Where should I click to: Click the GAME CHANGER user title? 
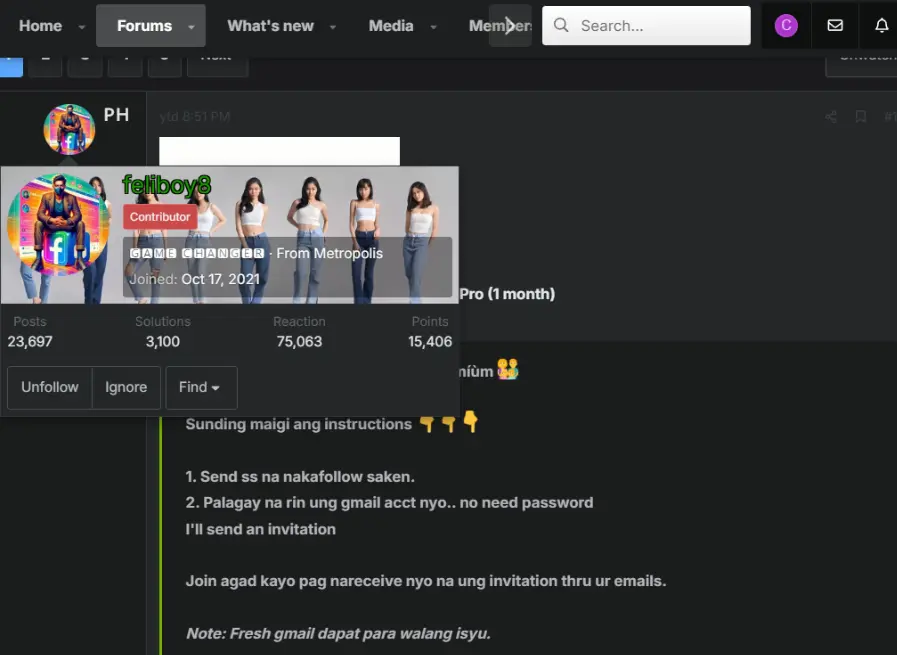(x=197, y=253)
